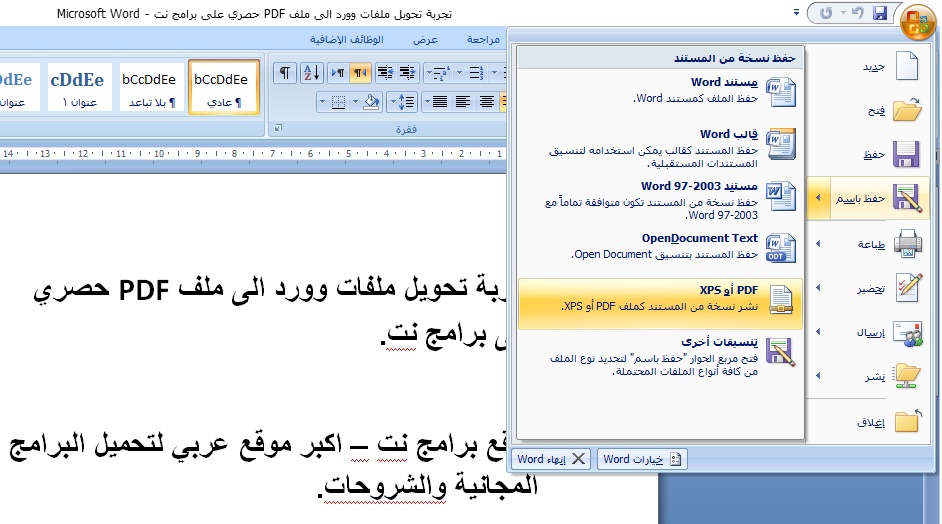The height and width of the screenshot is (524, 942).
Task: Expand the نشر (Publish) submenu arrow
Action: click(818, 376)
